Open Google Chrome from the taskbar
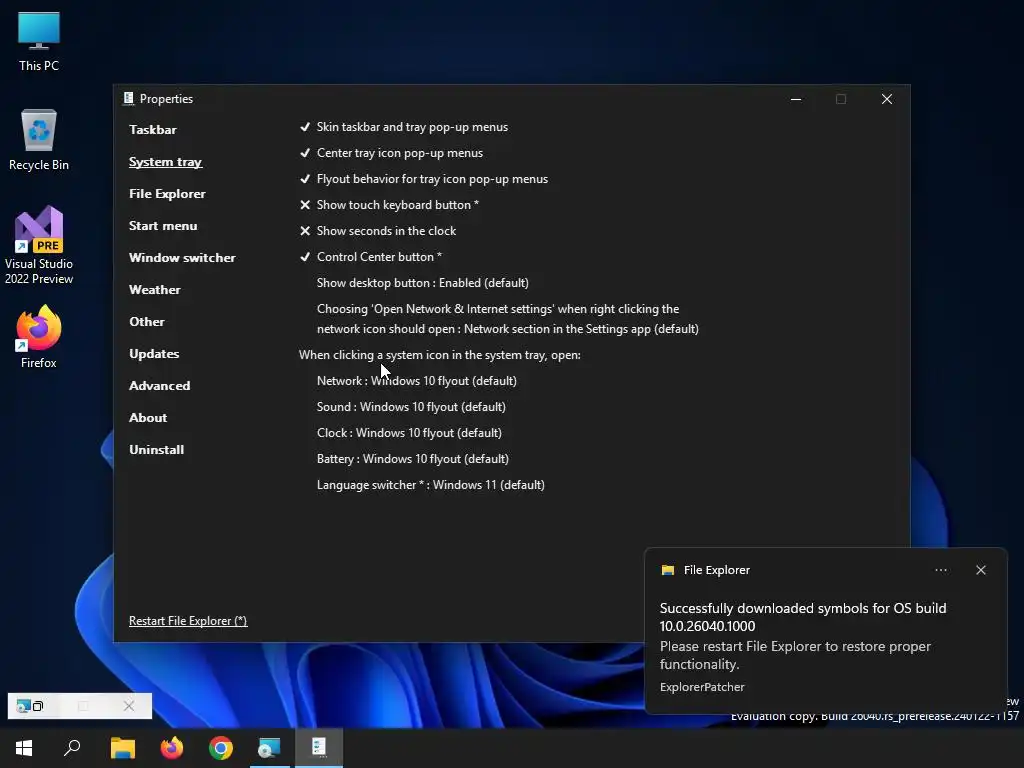1024x768 pixels. 221,748
